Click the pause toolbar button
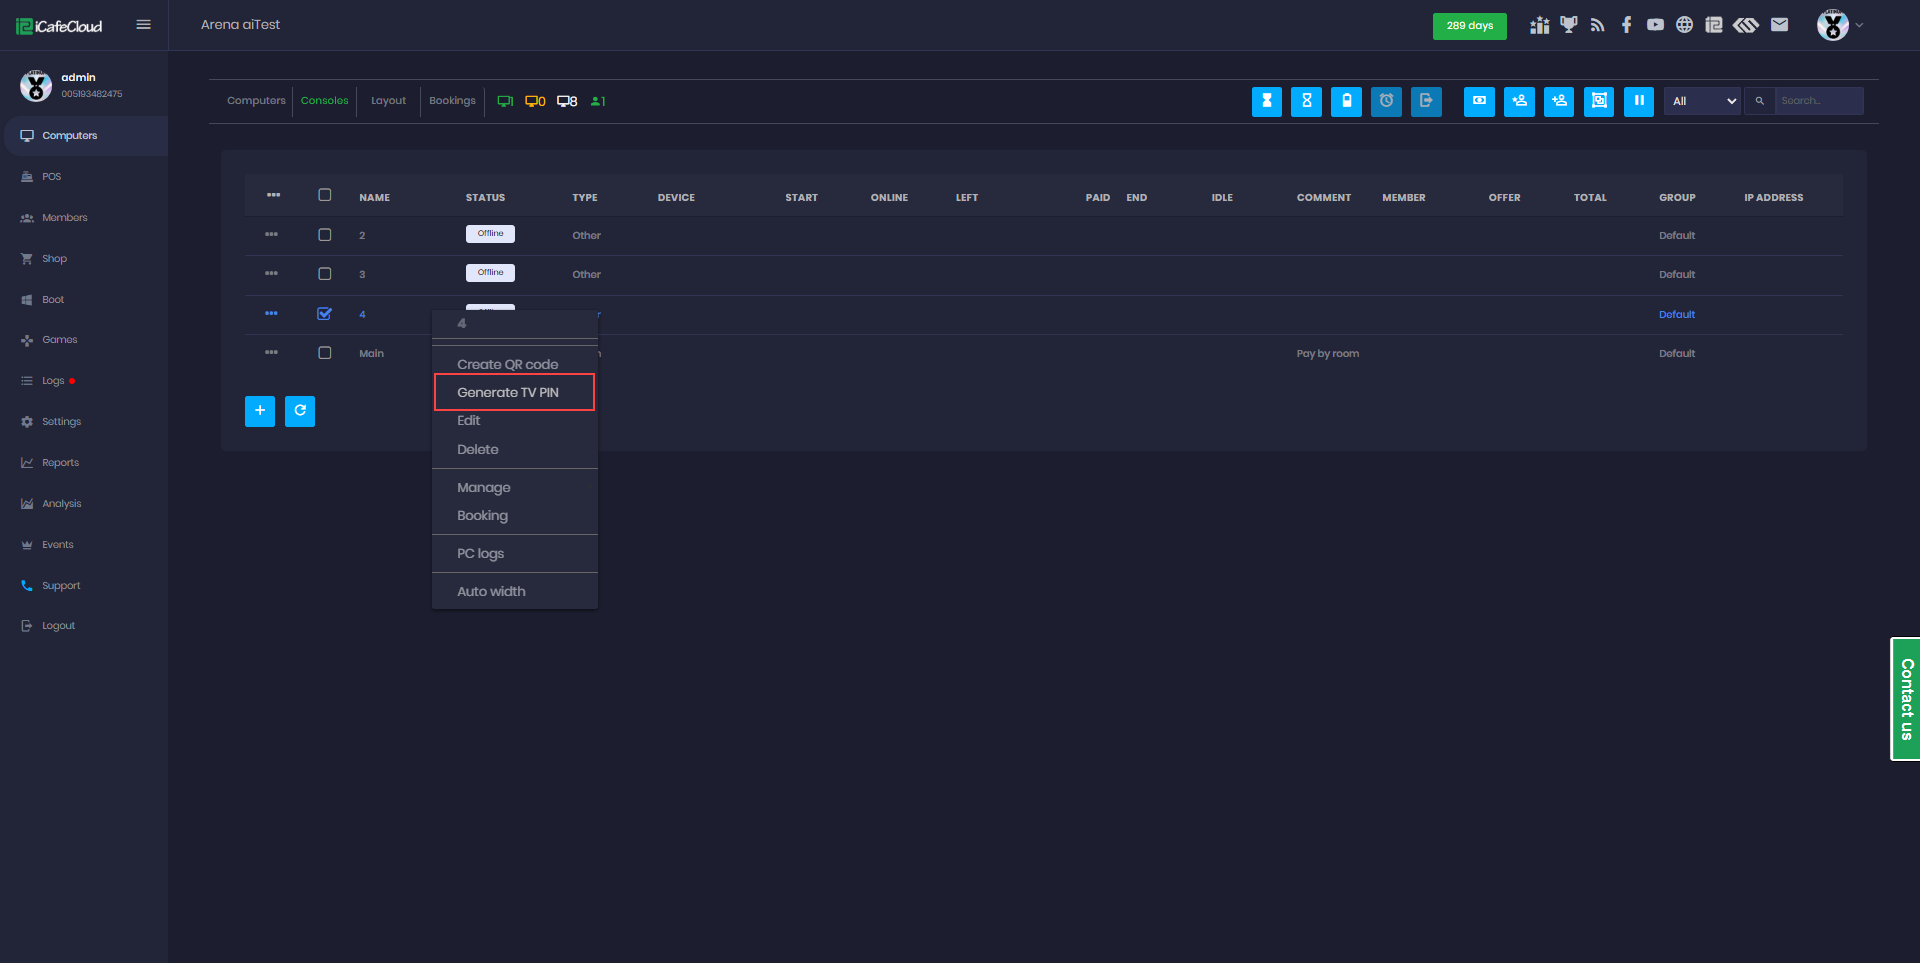 pyautogui.click(x=1638, y=101)
